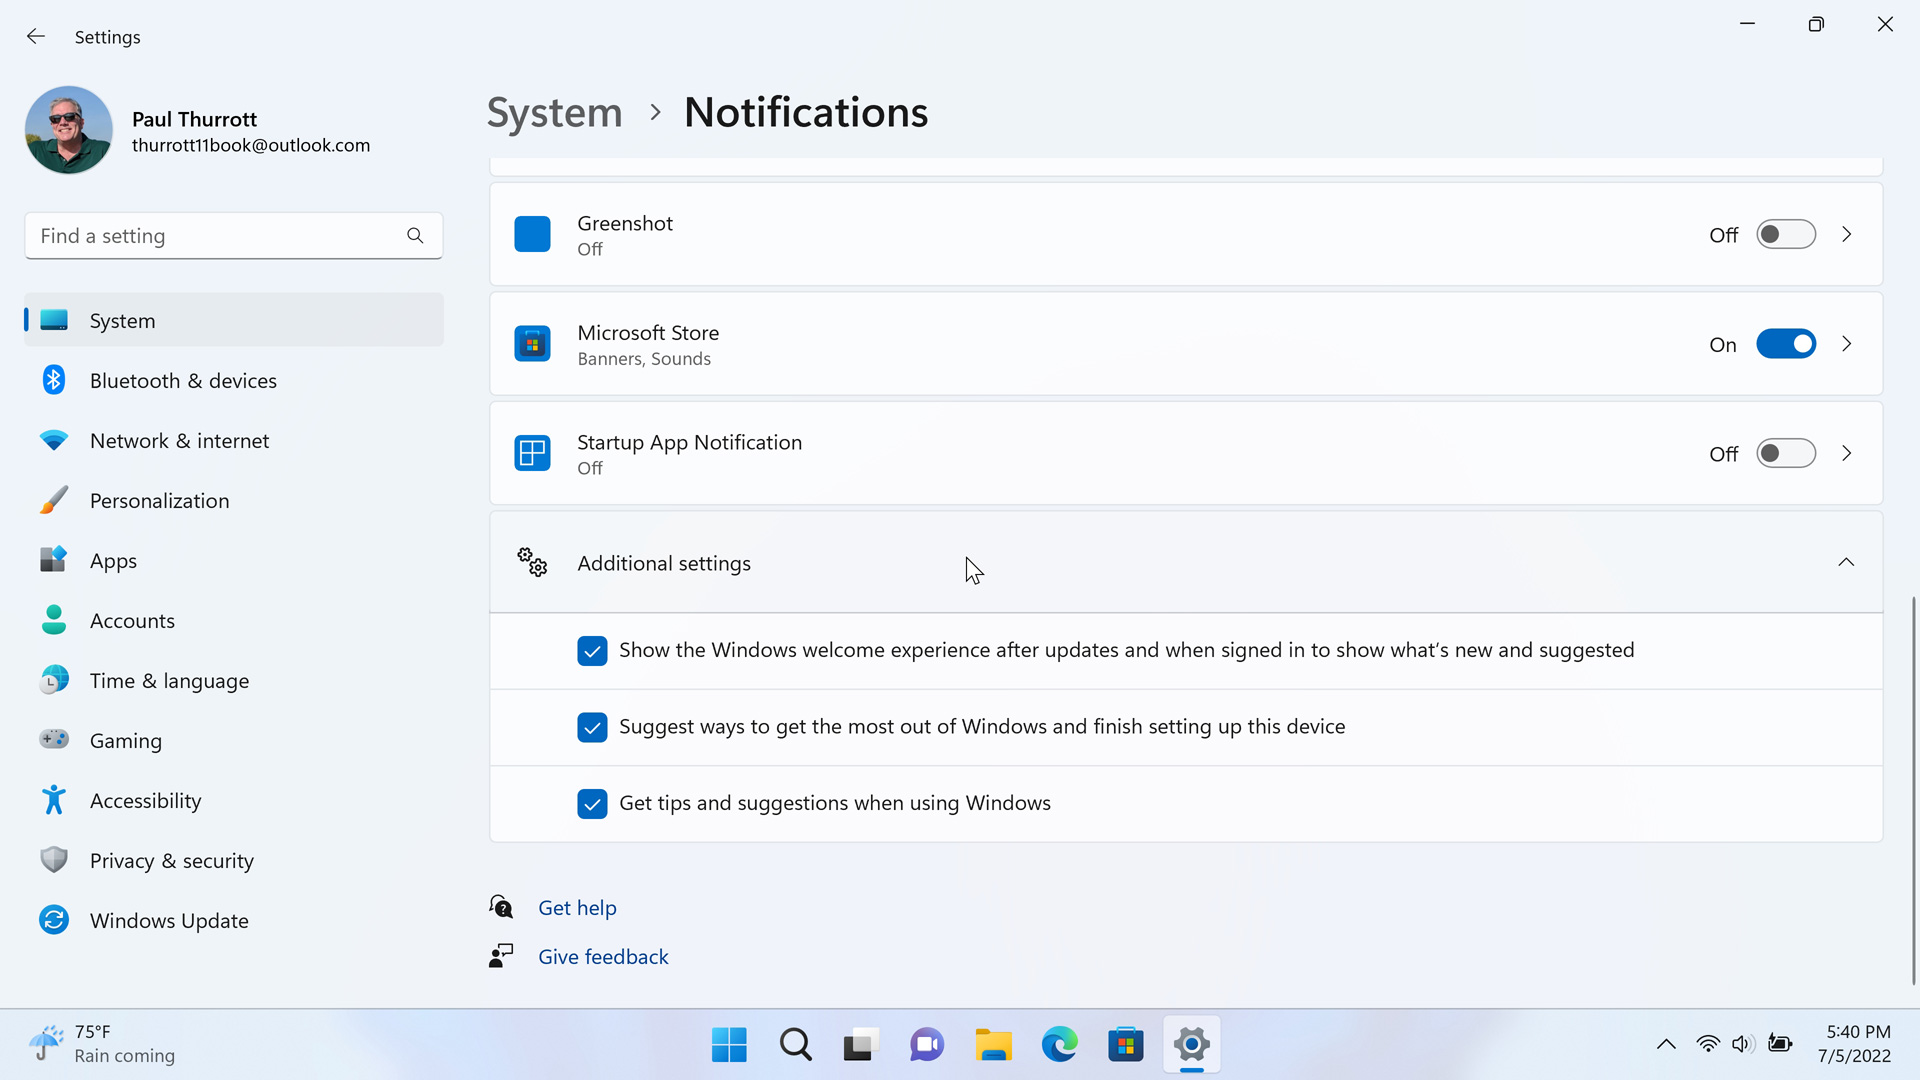This screenshot has height=1080, width=1920.
Task: Open Bluetooth & devices settings
Action: click(x=183, y=381)
